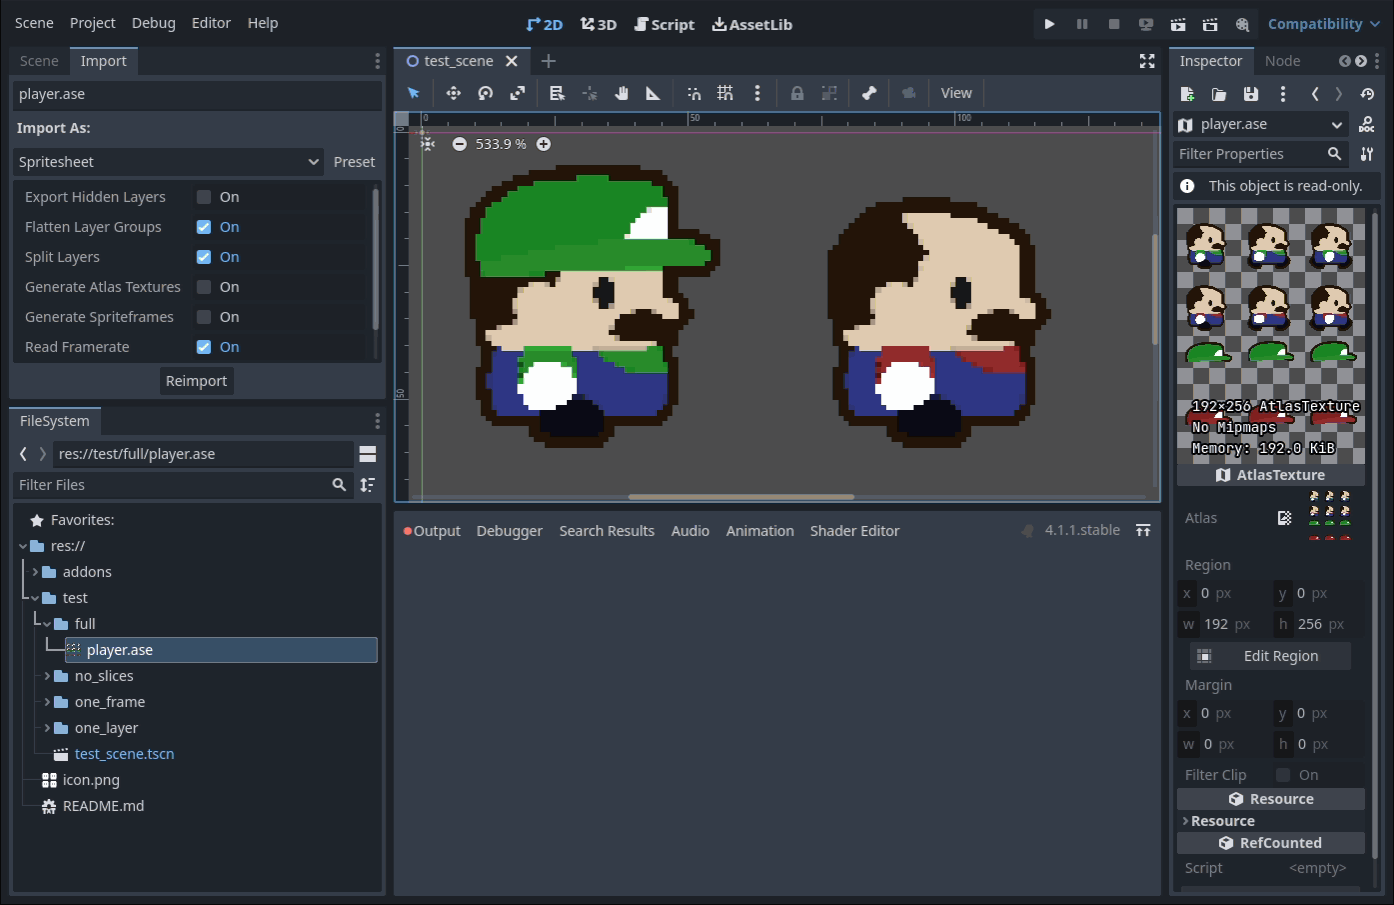Viewport: 1394px width, 905px height.
Task: Toggle Filter Clip checkbox
Action: [1283, 775]
